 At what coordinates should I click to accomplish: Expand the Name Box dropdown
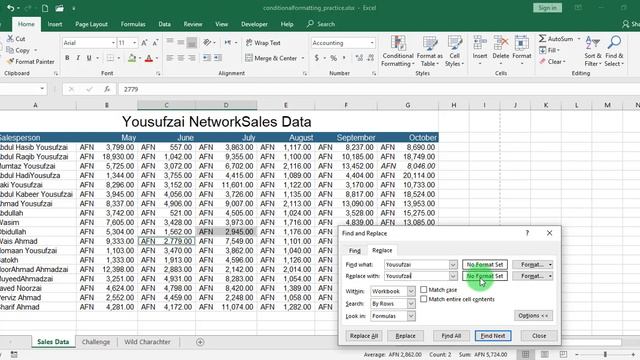(x=42, y=89)
